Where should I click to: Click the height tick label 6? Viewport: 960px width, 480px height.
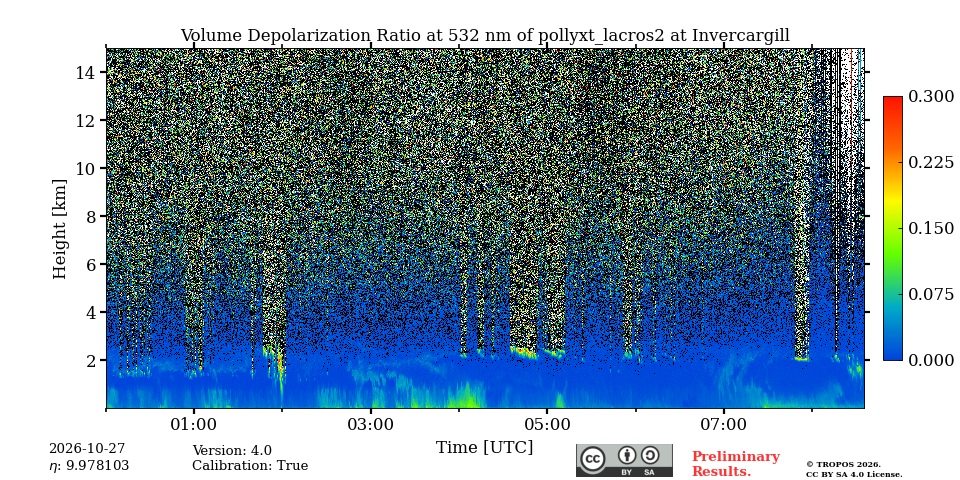pyautogui.click(x=92, y=264)
